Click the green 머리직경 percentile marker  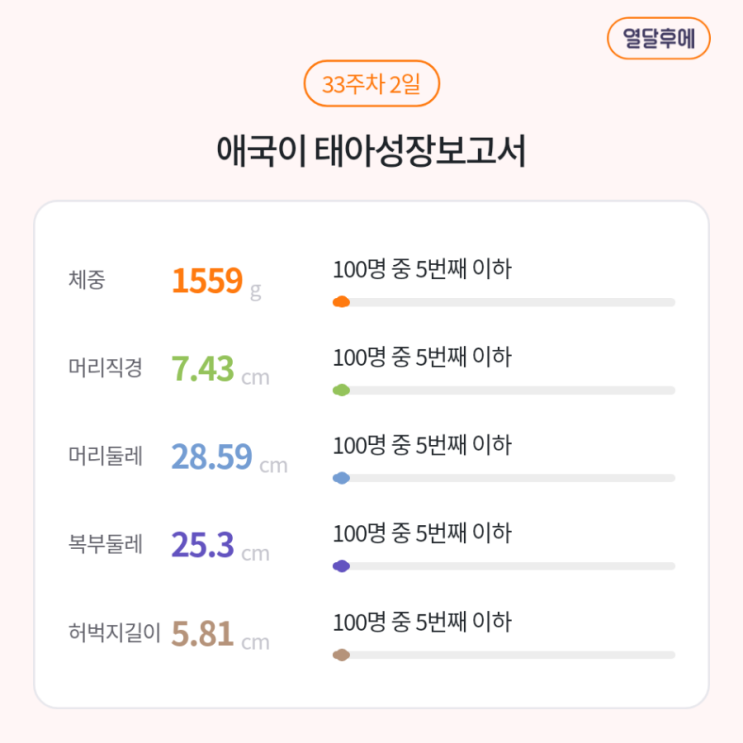(341, 390)
